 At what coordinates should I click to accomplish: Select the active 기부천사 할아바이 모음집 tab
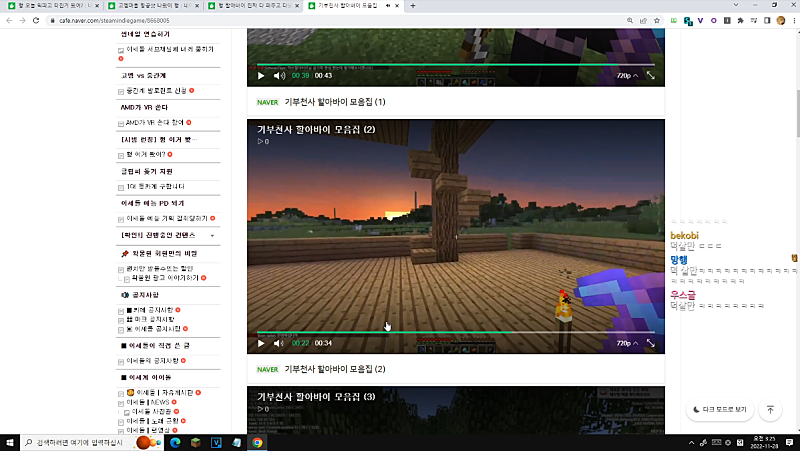(352, 6)
